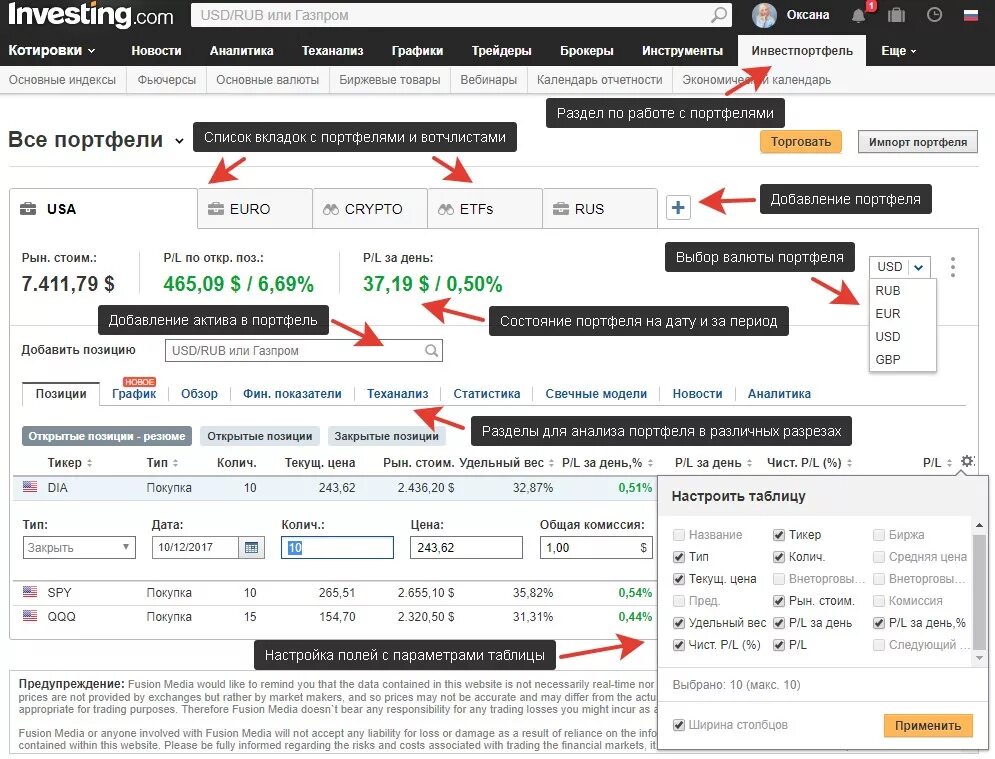Click the briefcase portfolio icon in header
The image size is (995, 759).
pyautogui.click(x=896, y=15)
